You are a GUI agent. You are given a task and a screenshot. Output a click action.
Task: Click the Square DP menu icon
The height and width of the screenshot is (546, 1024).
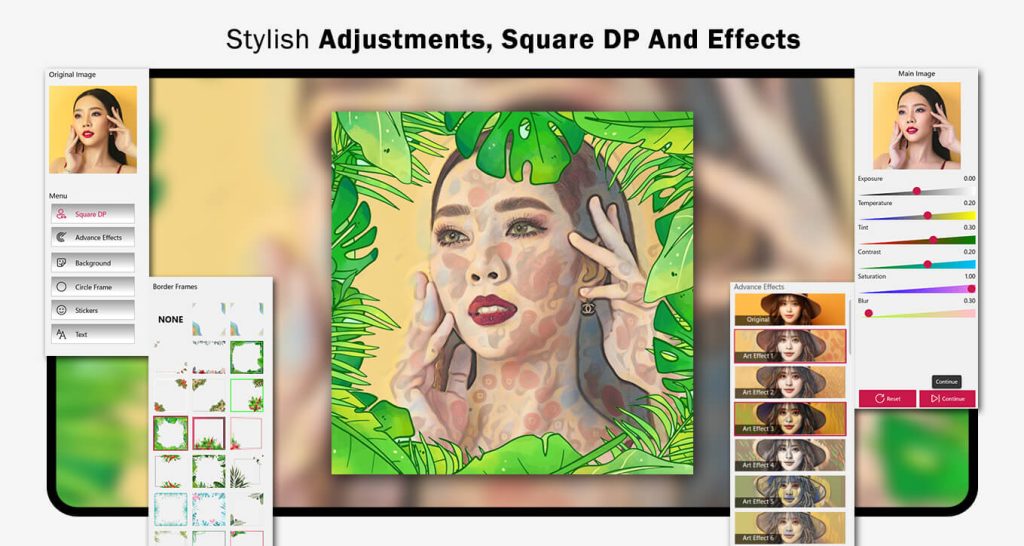(61, 214)
